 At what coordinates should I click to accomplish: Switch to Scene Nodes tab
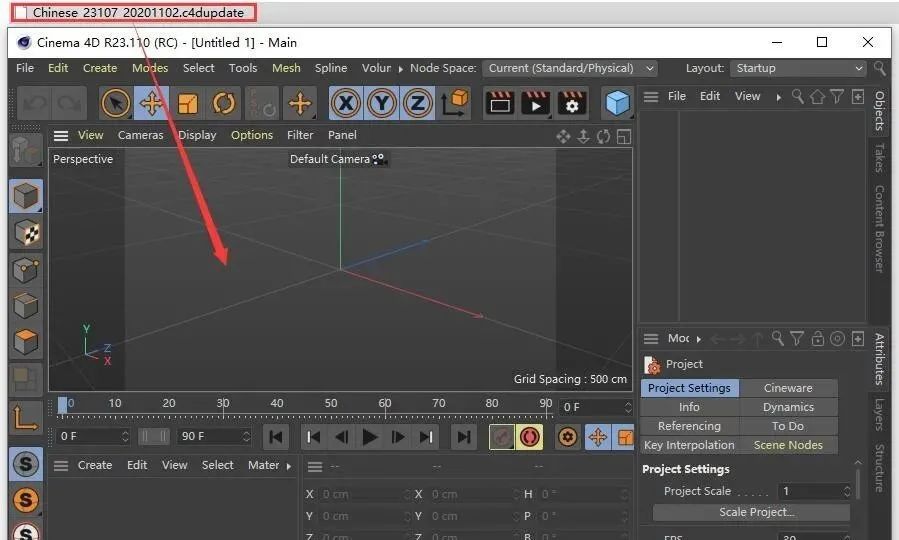click(x=788, y=445)
